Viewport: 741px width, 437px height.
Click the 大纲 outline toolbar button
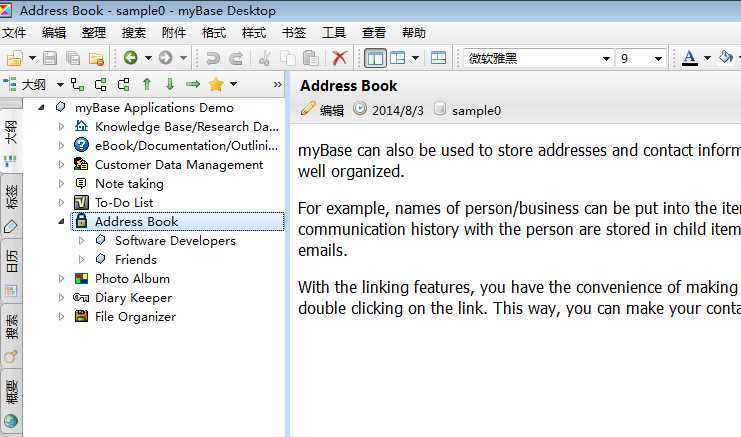tap(26, 85)
